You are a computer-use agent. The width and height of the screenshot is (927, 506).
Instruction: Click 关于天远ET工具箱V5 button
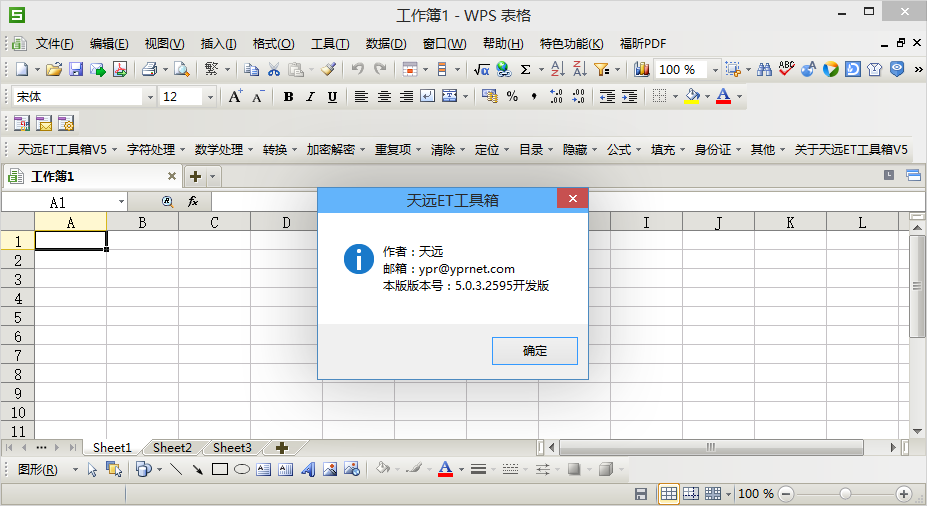[x=851, y=150]
